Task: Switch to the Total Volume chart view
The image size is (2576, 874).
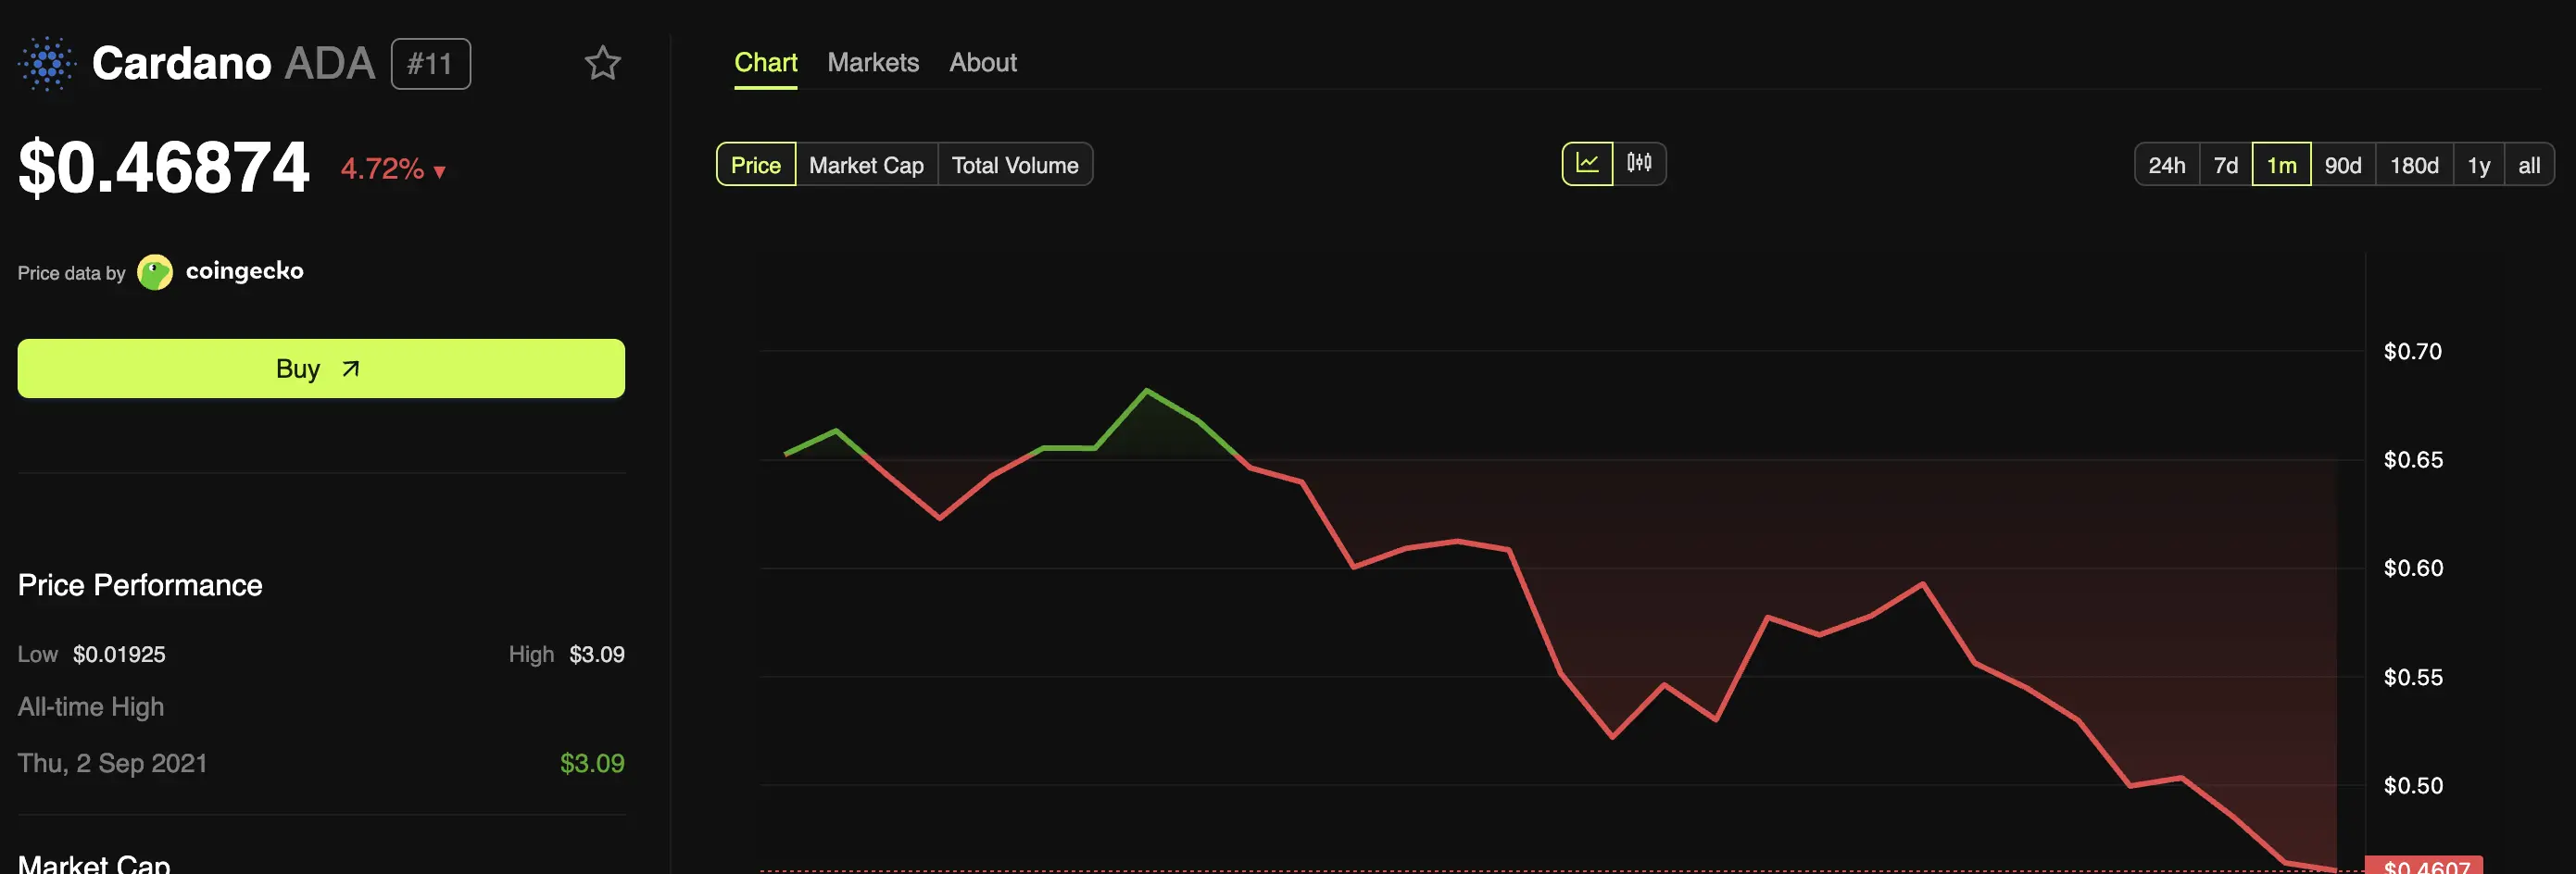Action: click(1015, 164)
